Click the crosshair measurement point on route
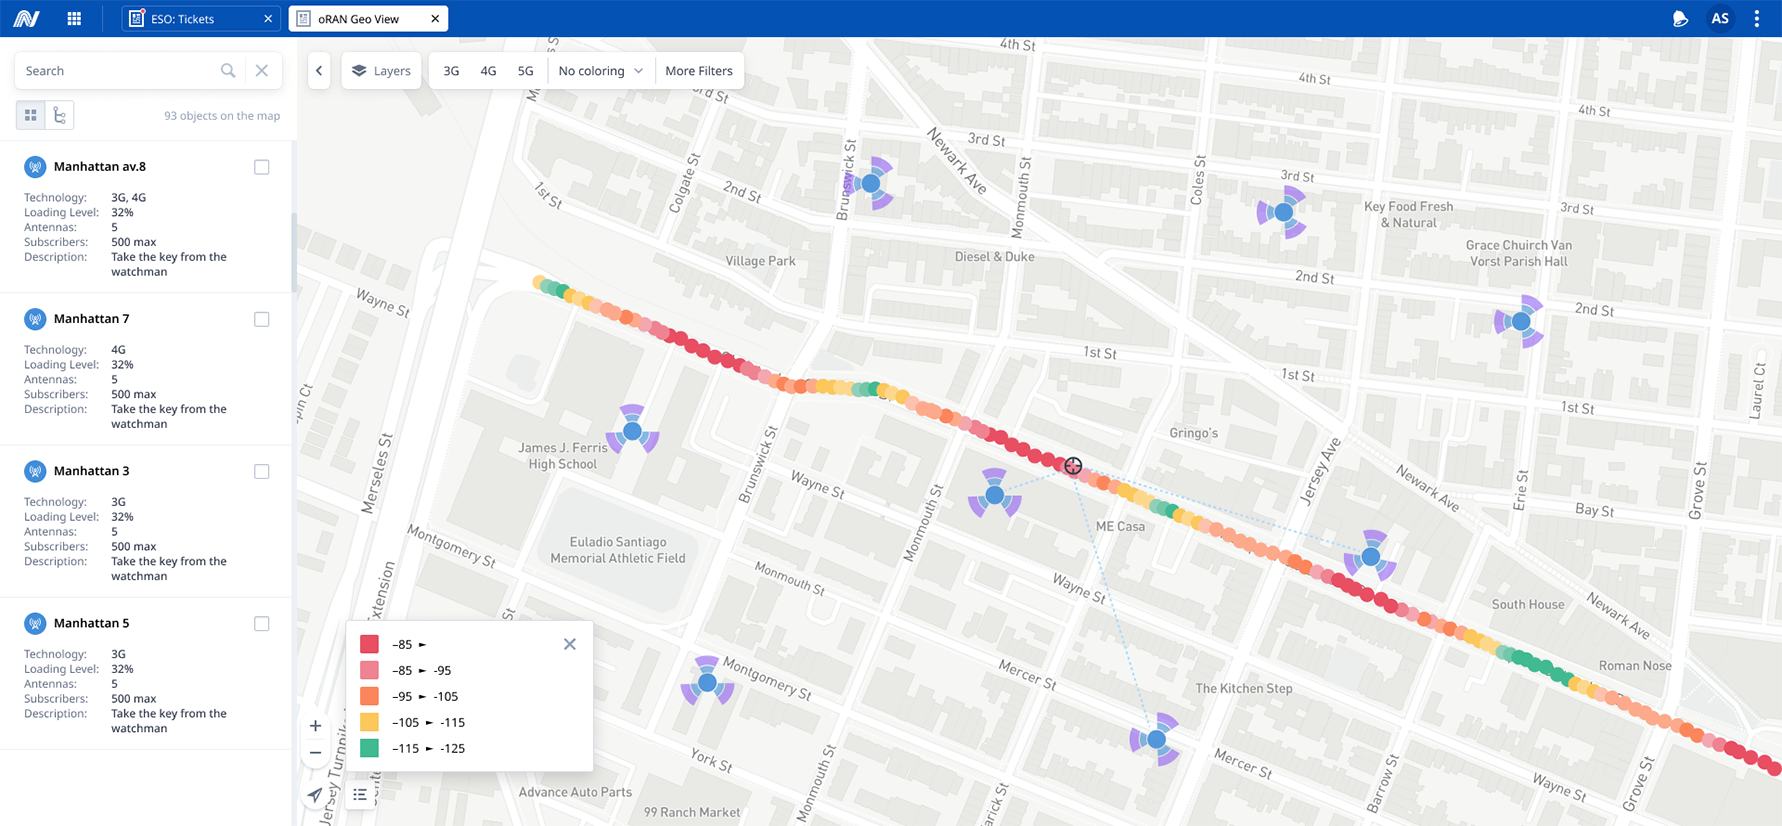The width and height of the screenshot is (1782, 826). 1073,466
